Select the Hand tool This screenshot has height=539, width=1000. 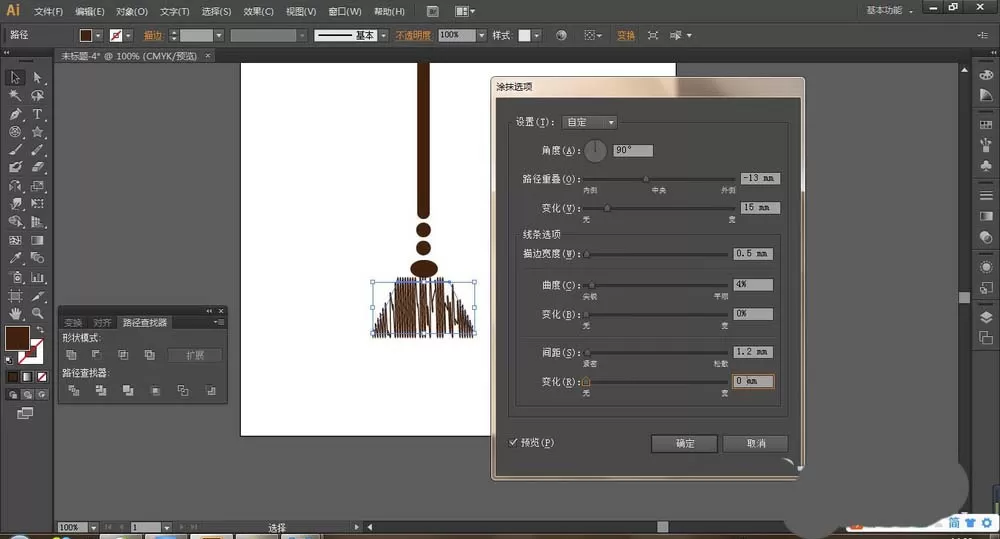tap(15, 313)
